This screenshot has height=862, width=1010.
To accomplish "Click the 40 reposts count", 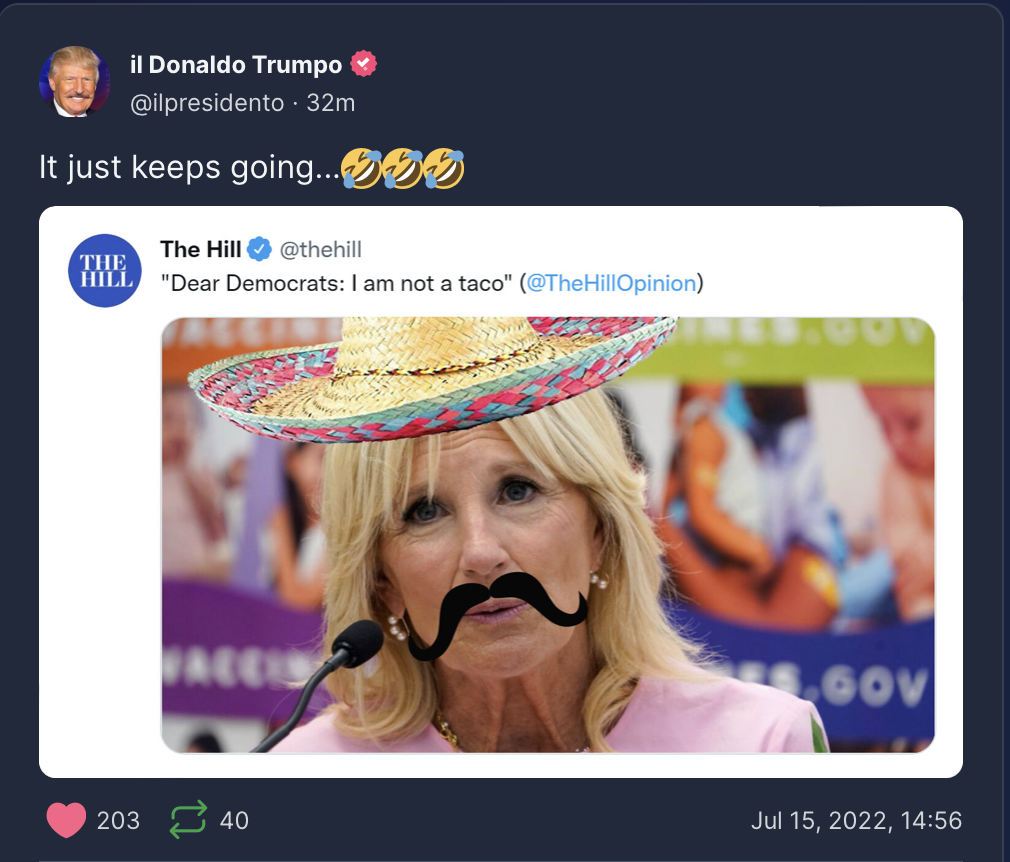I will click(x=234, y=820).
